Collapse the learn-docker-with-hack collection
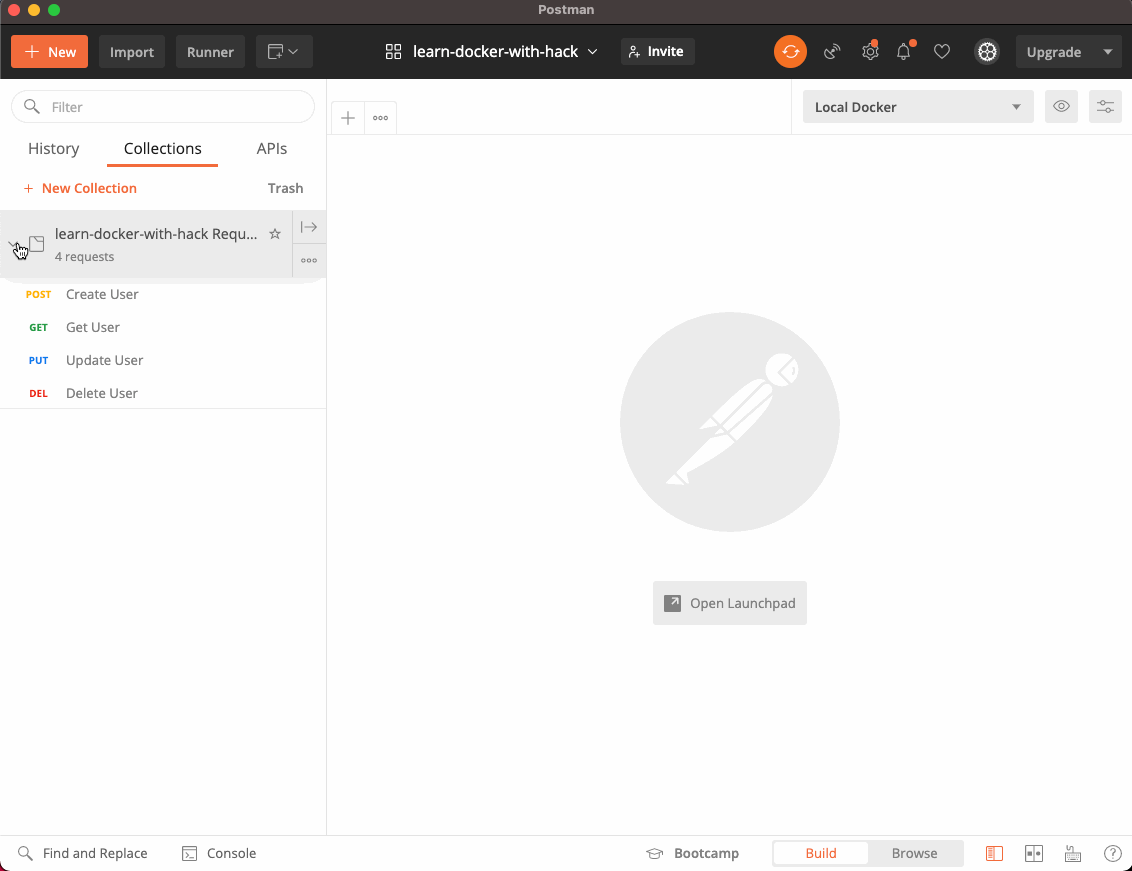The width and height of the screenshot is (1132, 871). tap(14, 245)
